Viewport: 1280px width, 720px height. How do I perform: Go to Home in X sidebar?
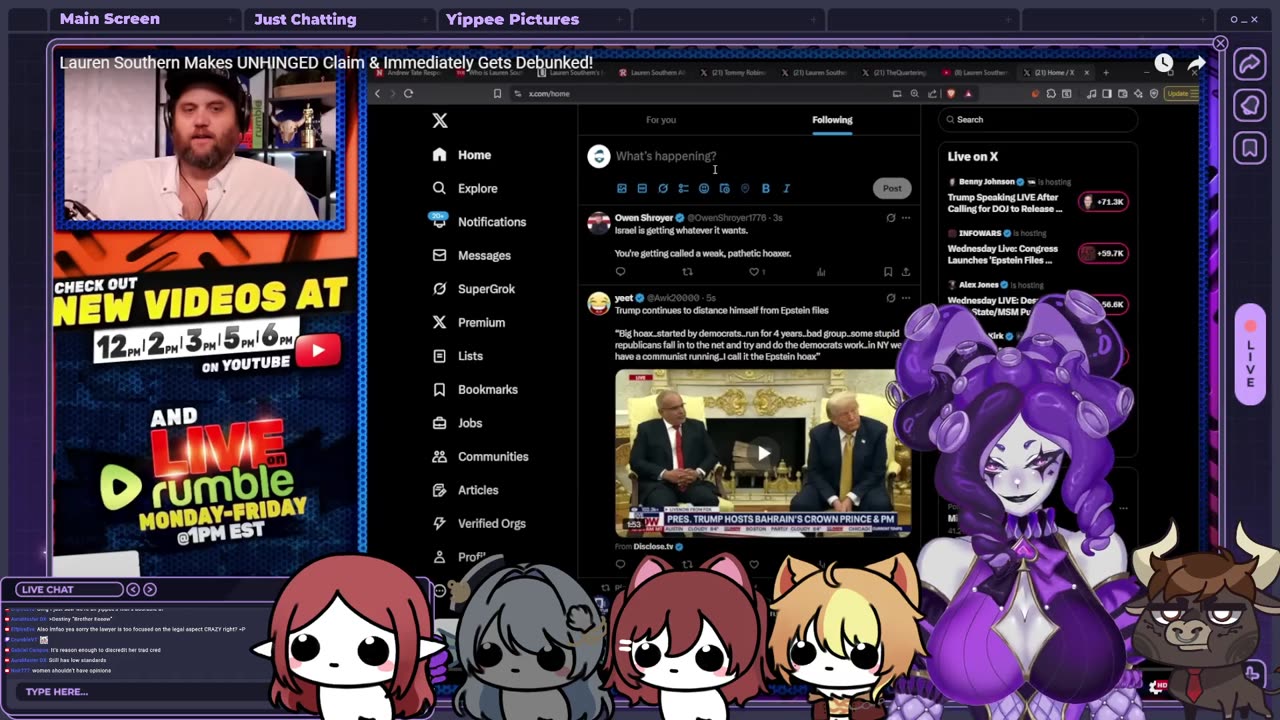point(462,155)
